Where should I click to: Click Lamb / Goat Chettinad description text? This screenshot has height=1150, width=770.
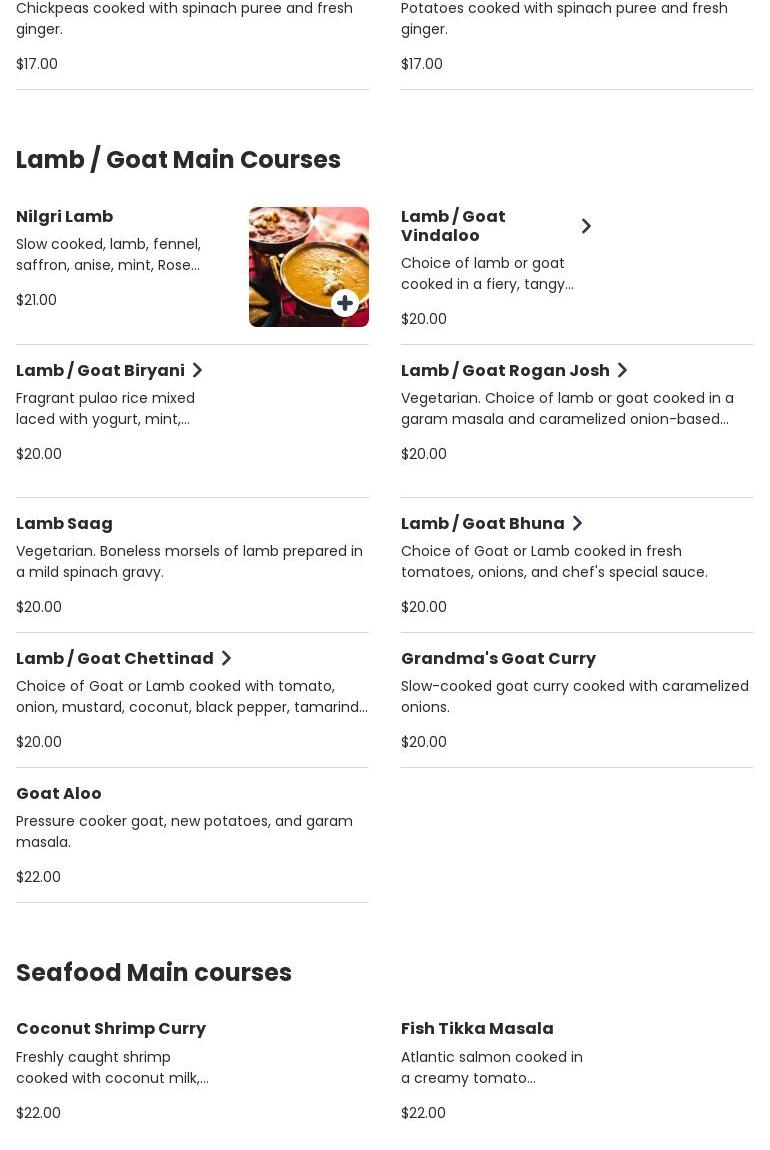pyautogui.click(x=191, y=697)
